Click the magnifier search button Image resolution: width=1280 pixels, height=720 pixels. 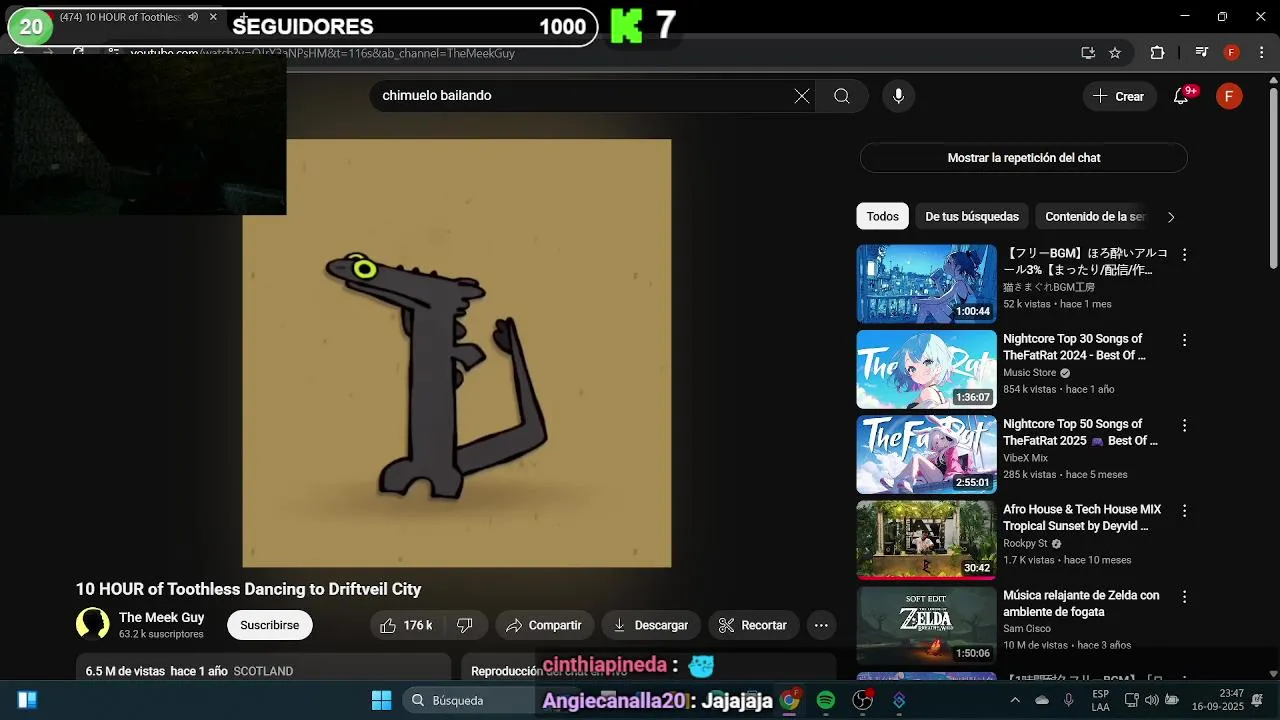[842, 96]
